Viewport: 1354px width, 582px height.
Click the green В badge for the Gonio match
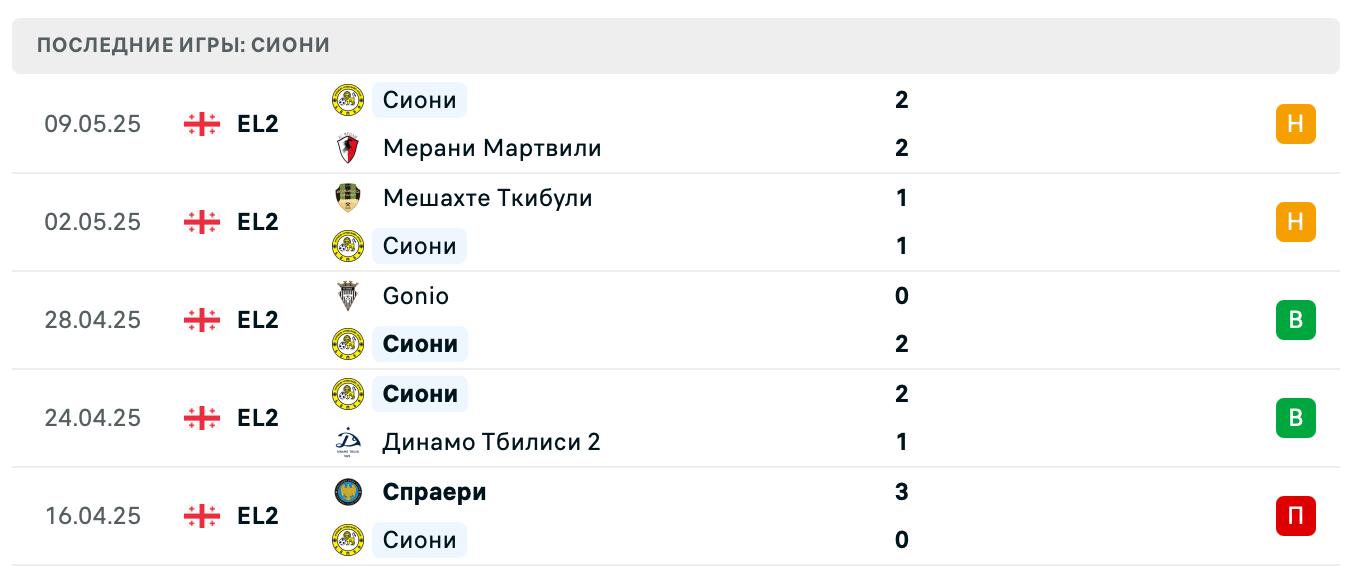(1296, 320)
